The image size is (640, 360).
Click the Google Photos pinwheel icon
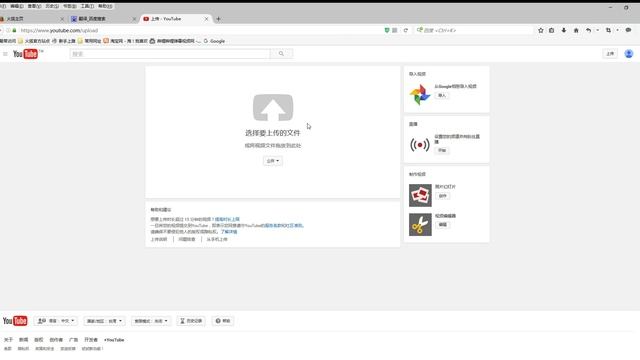coord(420,95)
